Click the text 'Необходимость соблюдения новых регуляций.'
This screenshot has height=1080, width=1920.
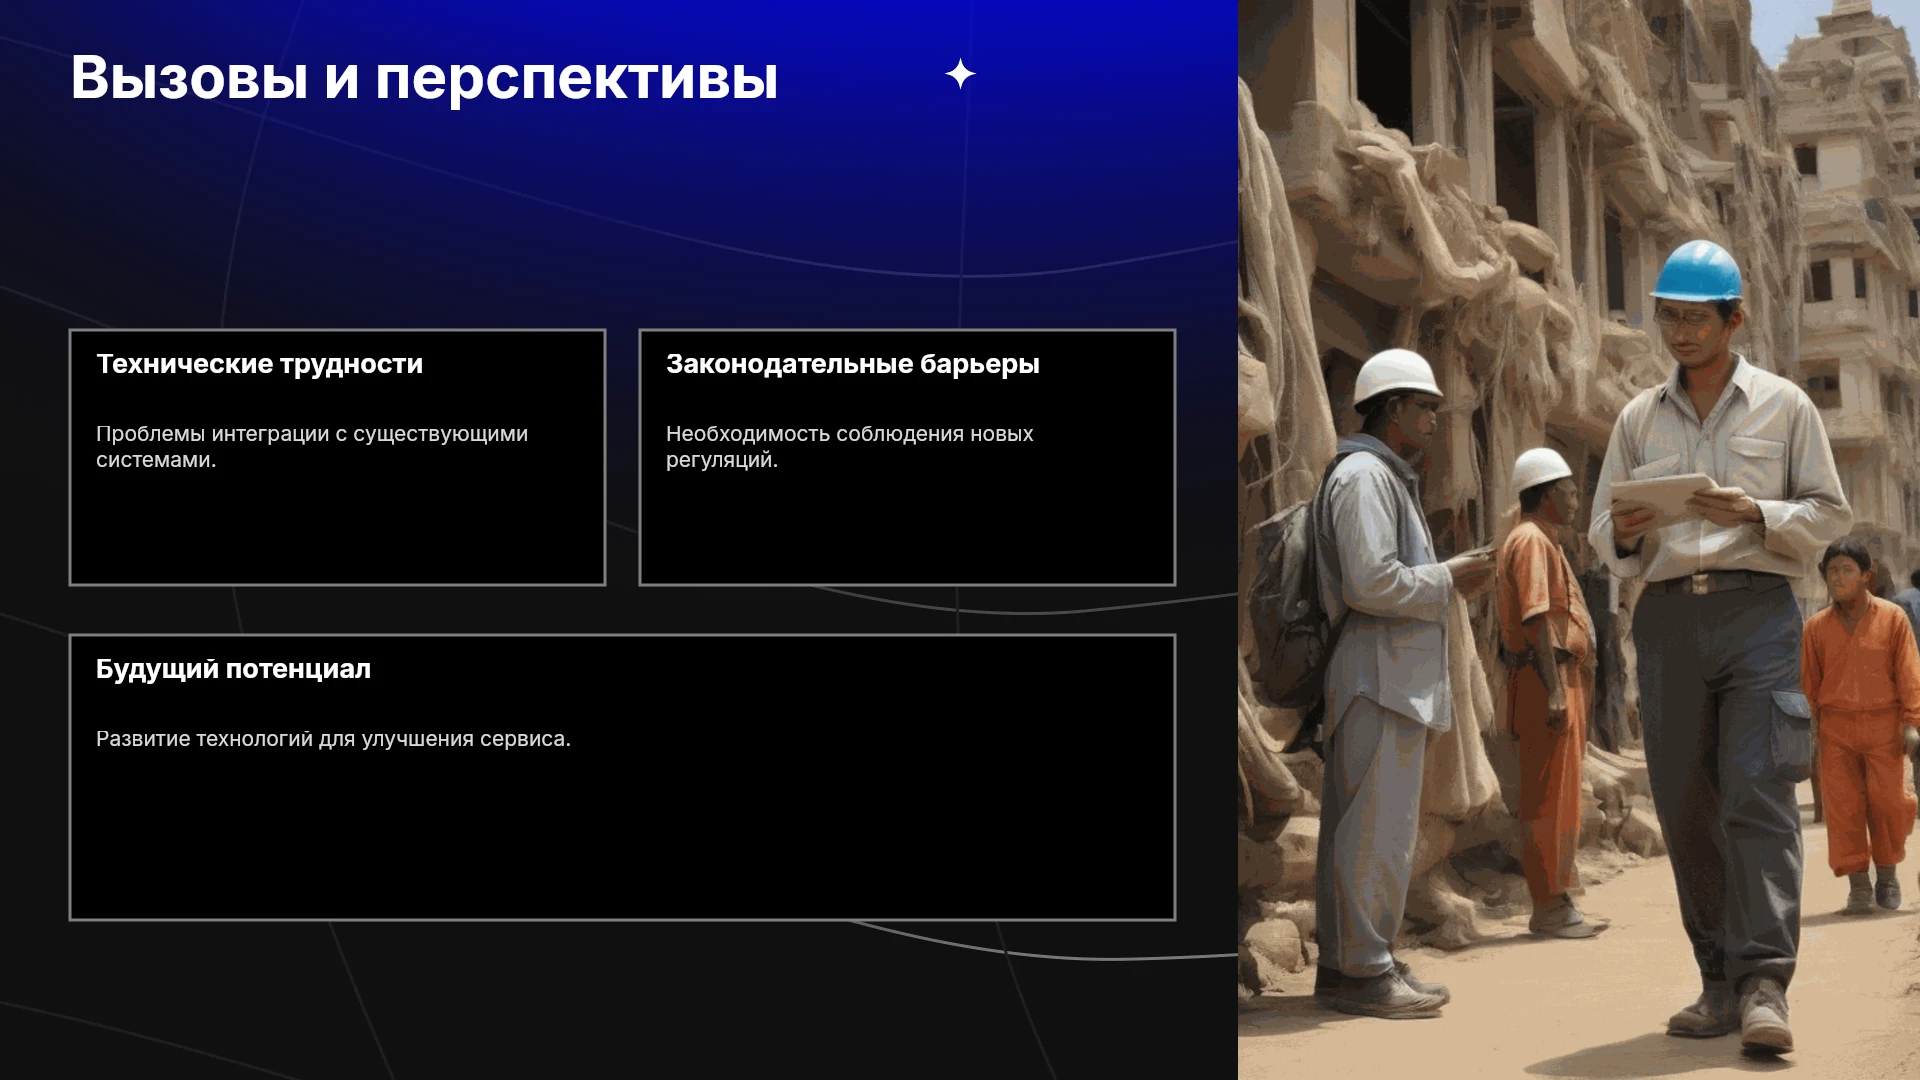(x=849, y=447)
